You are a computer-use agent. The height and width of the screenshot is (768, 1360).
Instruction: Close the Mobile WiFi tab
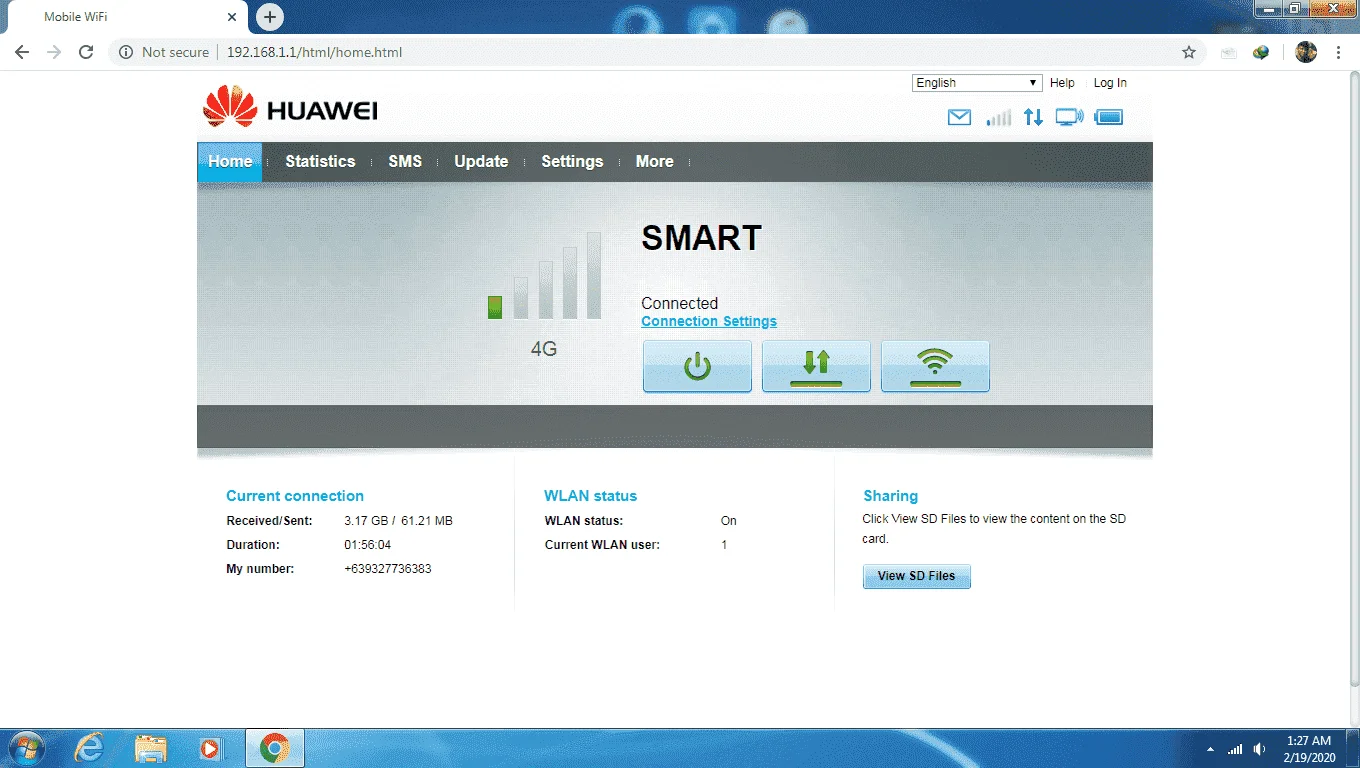click(x=232, y=17)
